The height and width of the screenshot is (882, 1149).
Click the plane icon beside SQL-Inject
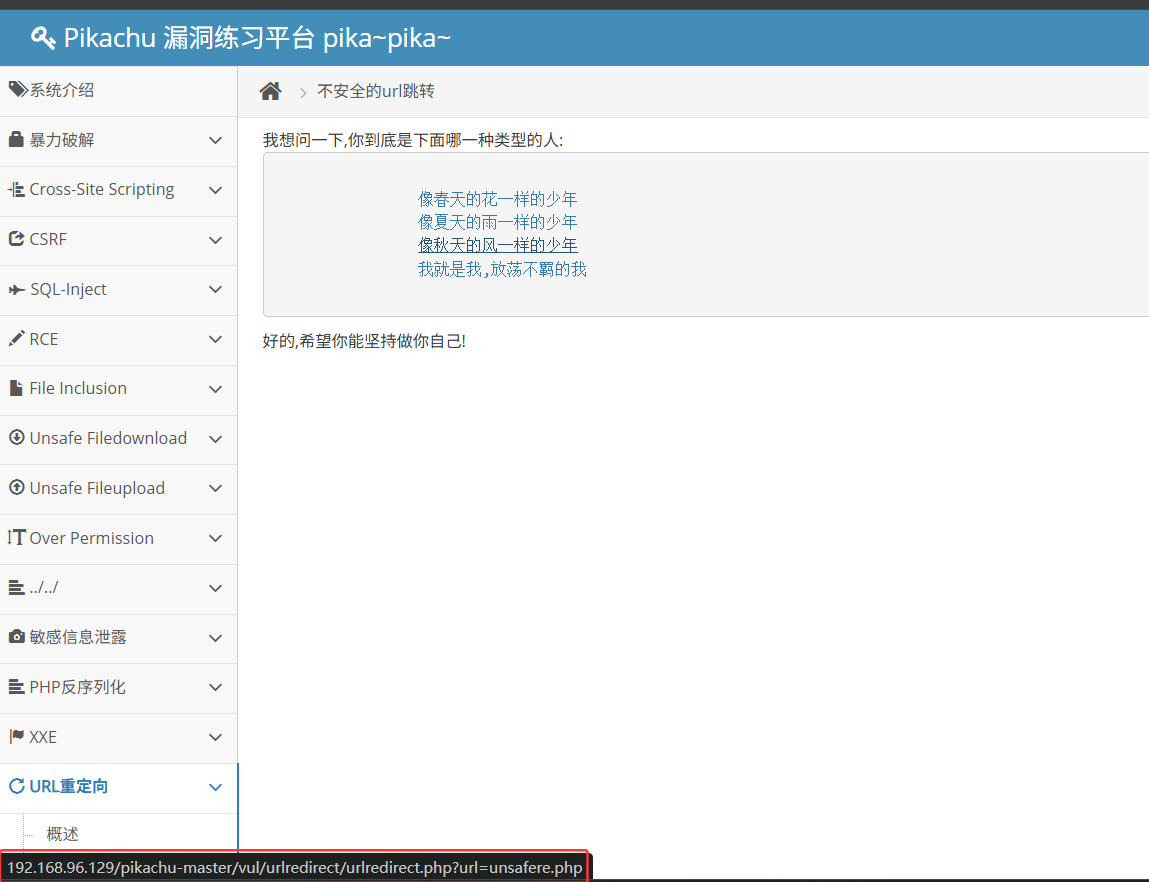click(x=16, y=289)
